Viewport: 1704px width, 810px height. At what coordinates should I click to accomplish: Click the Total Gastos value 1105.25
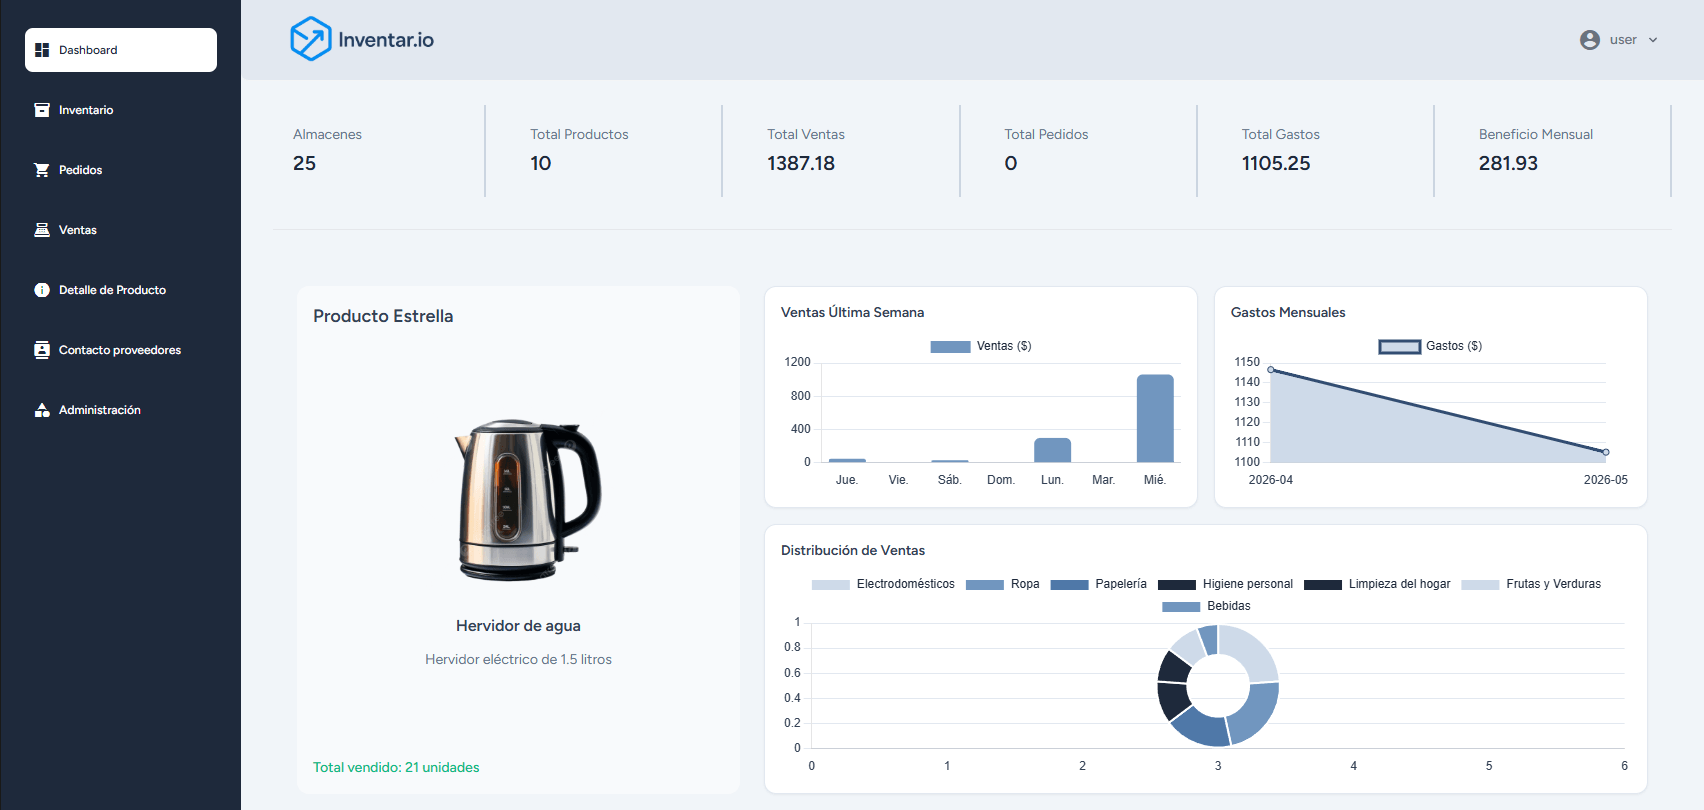pos(1276,163)
